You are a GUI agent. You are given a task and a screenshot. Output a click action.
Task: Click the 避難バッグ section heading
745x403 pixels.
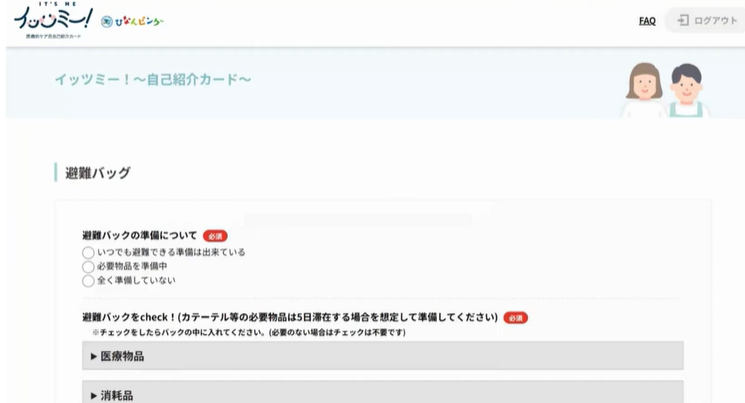tap(98, 173)
